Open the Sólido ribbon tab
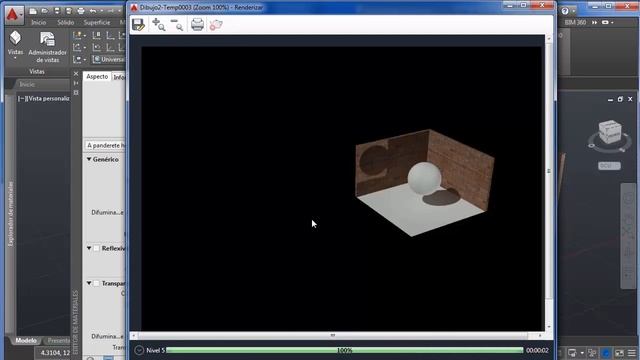 [66, 22]
